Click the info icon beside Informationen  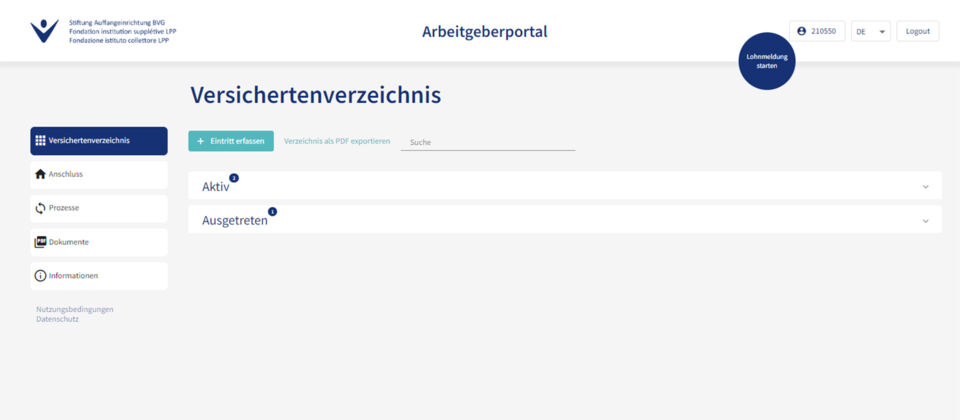coord(40,276)
